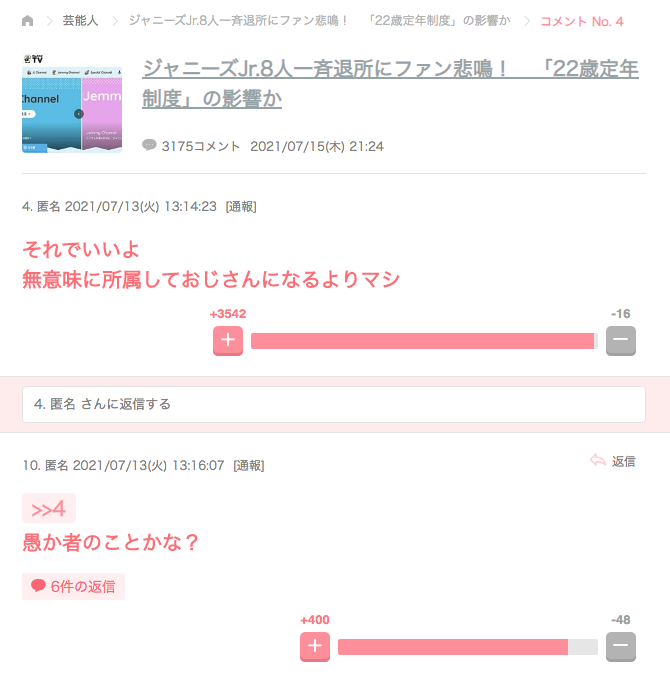This screenshot has height=675, width=670.
Task: Select コメント No. 4 breadcrumb
Action: pos(582,22)
